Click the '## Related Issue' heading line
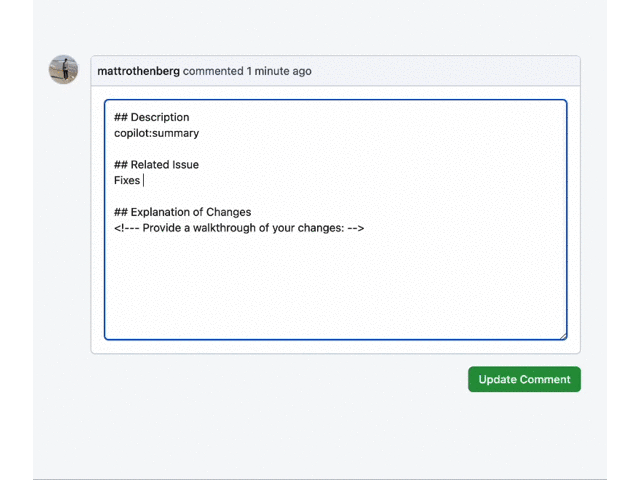 (156, 164)
